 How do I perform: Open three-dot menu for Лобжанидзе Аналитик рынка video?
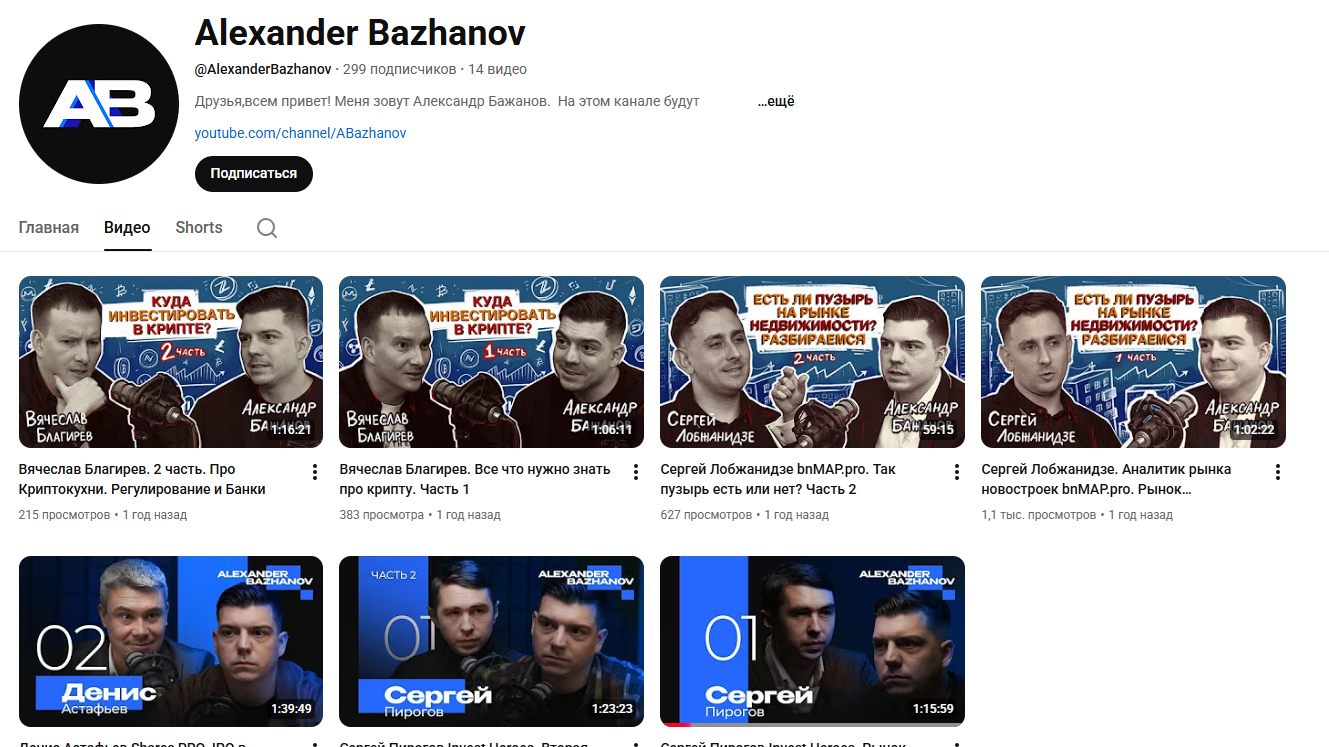1278,472
